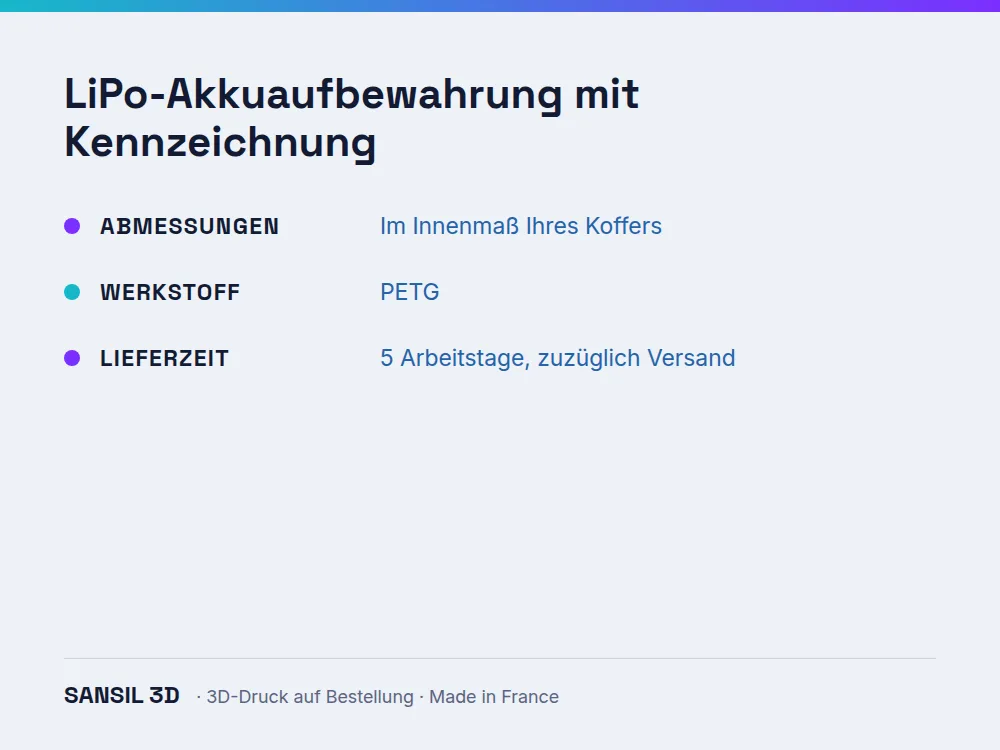Select the WERKSTOFF label
The width and height of the screenshot is (1000, 750).
(x=170, y=292)
